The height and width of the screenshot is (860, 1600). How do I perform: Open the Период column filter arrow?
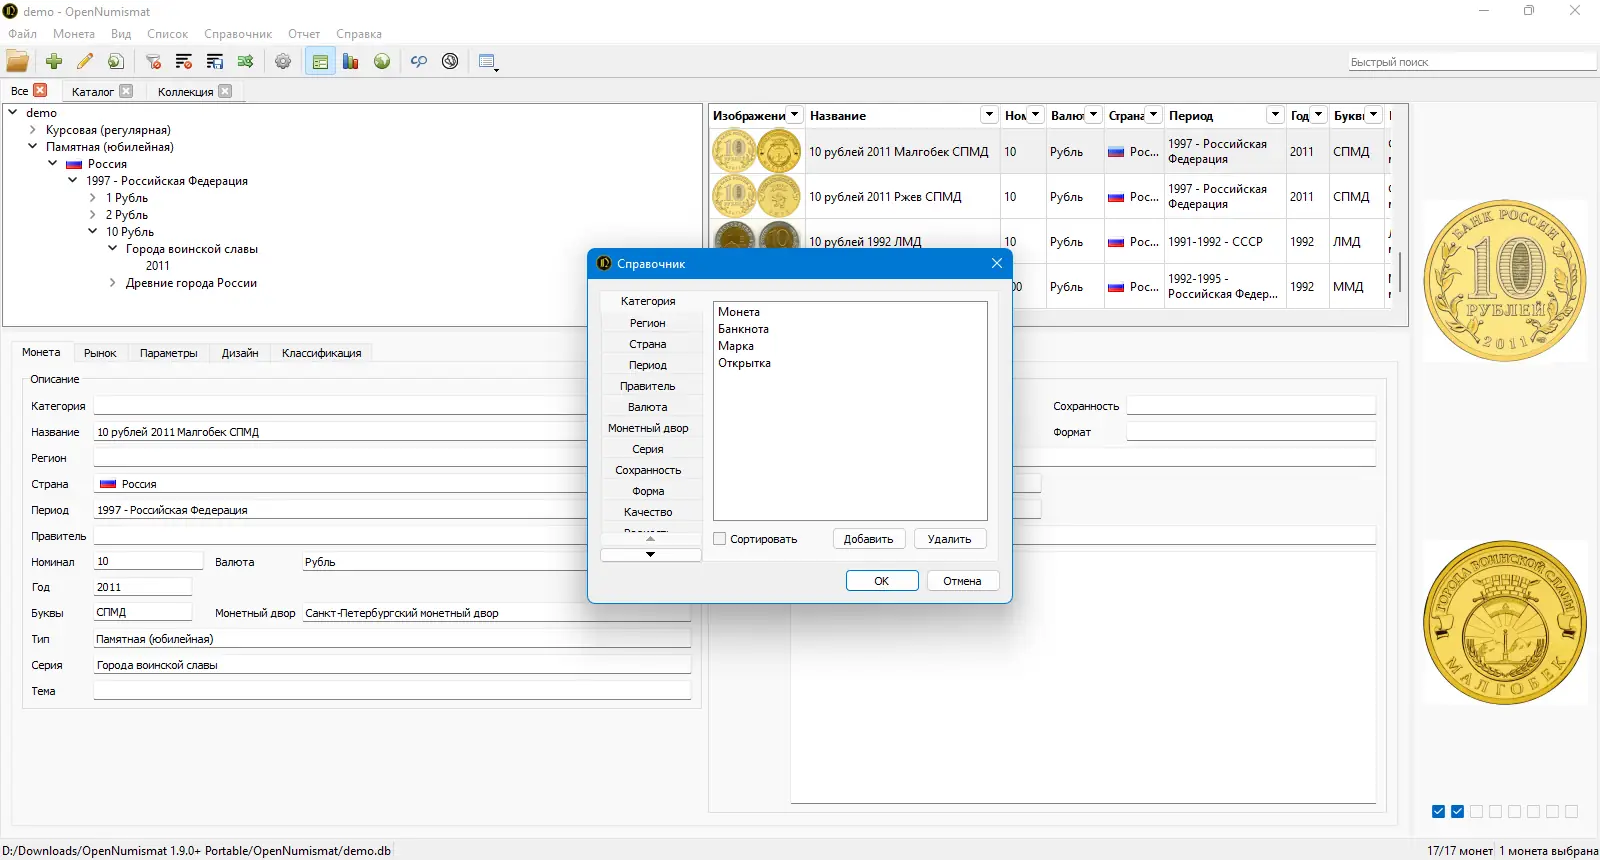[1275, 115]
